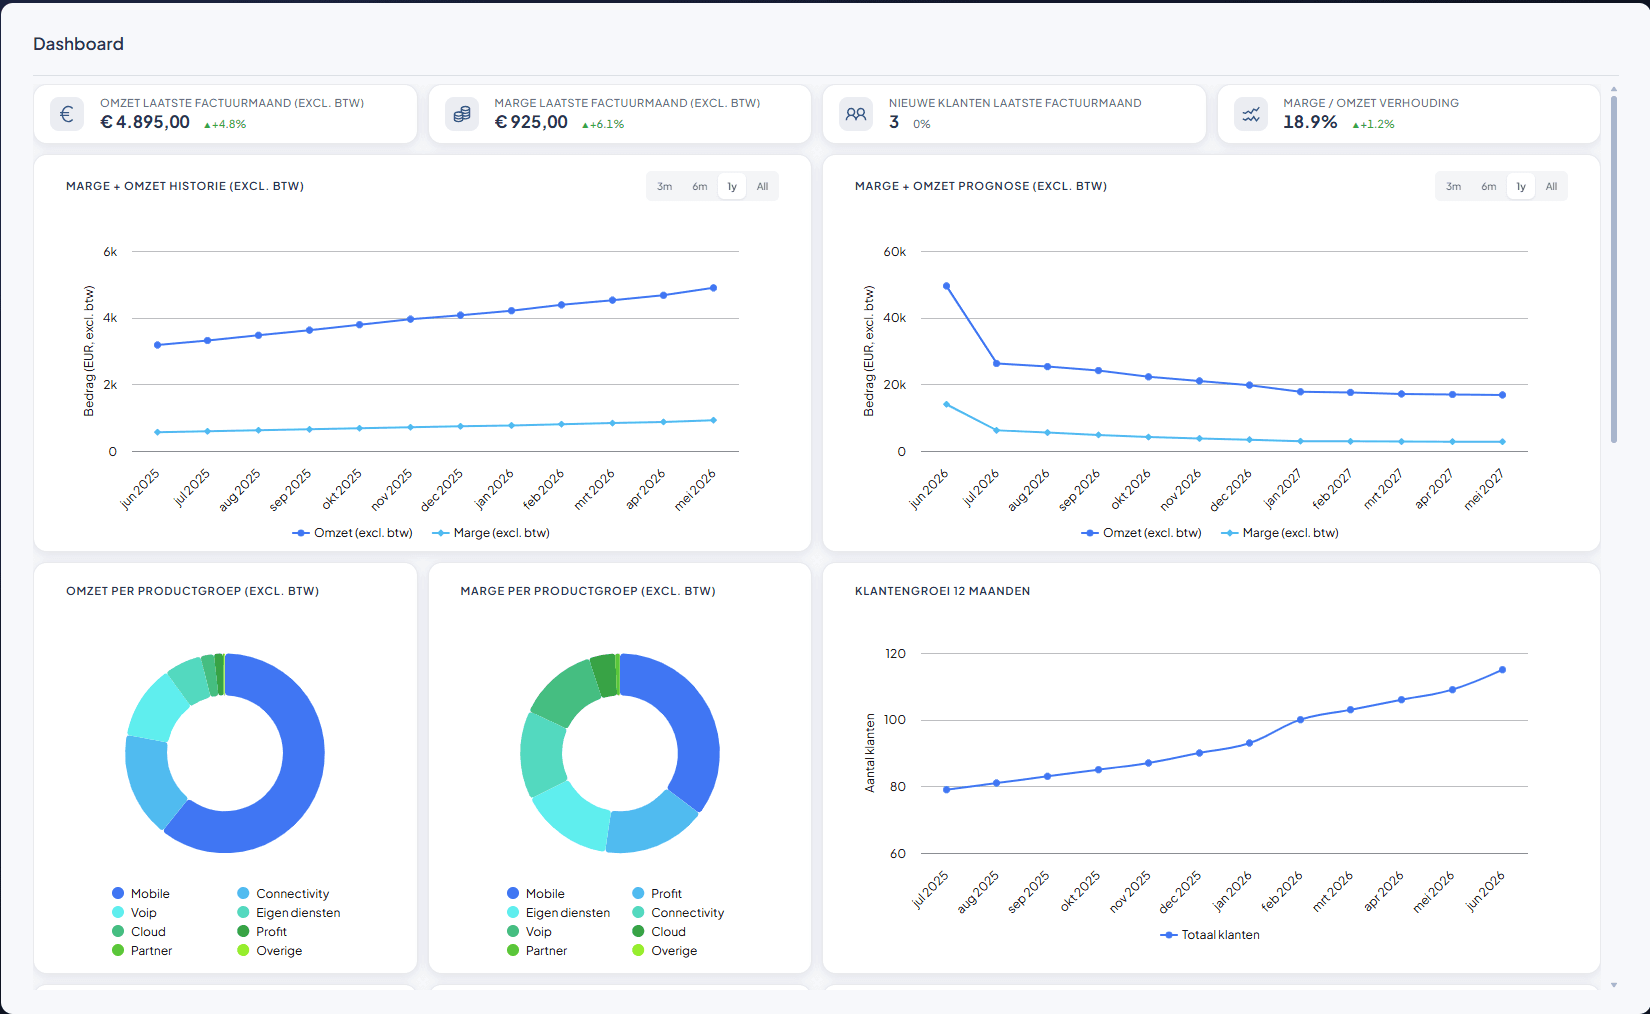The width and height of the screenshot is (1650, 1014).
Task: Click the € 925,00 marge value
Action: (531, 122)
